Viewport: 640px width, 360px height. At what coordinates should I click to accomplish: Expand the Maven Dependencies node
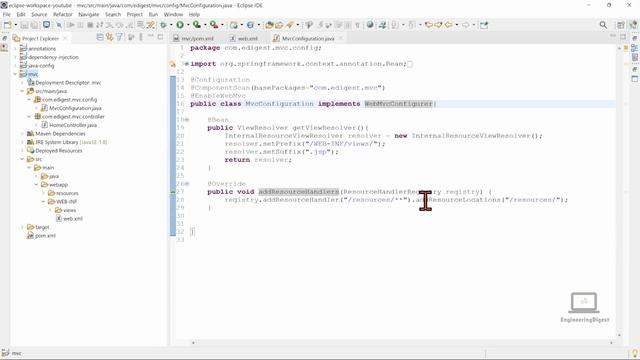(x=22, y=133)
